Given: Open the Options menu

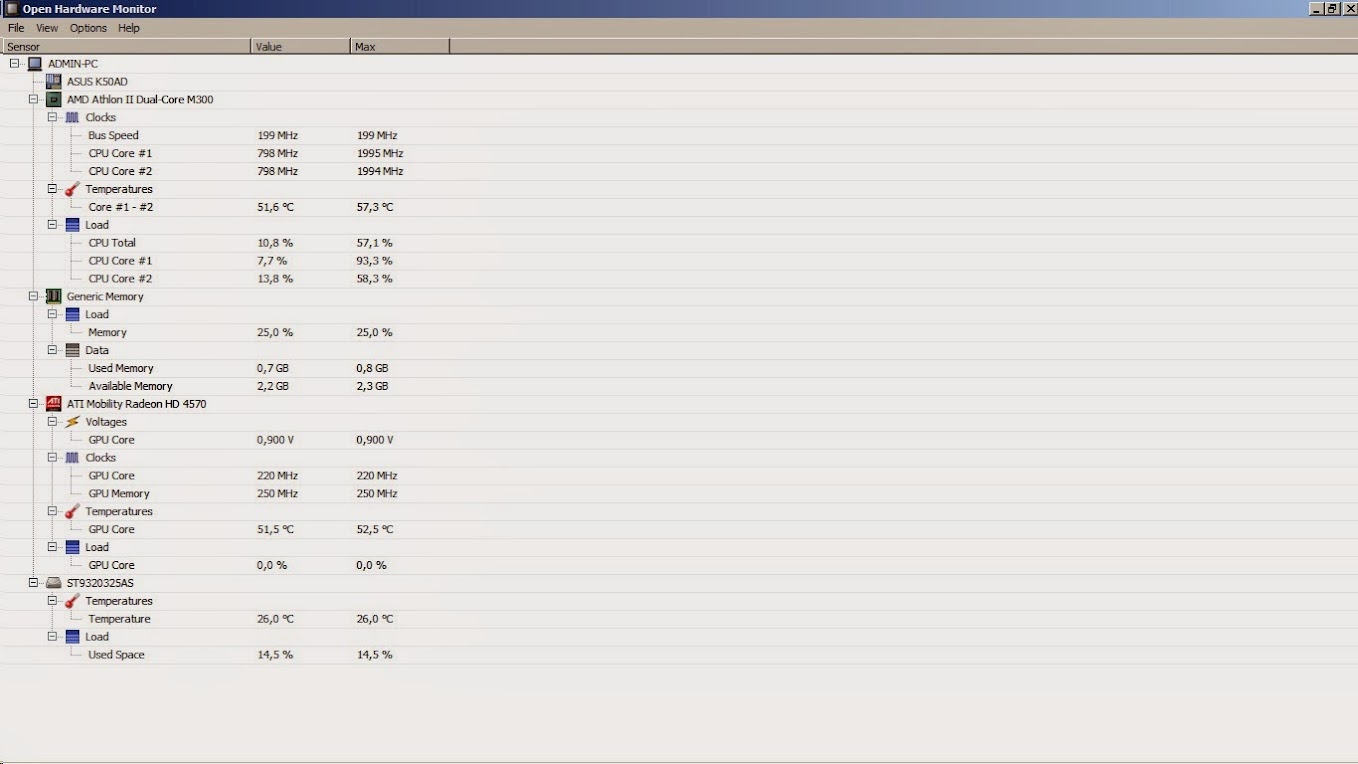Looking at the screenshot, I should pos(88,28).
